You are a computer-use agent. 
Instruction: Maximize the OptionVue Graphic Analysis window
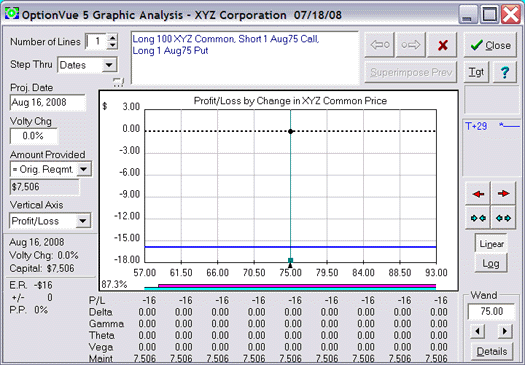[x=490, y=14]
